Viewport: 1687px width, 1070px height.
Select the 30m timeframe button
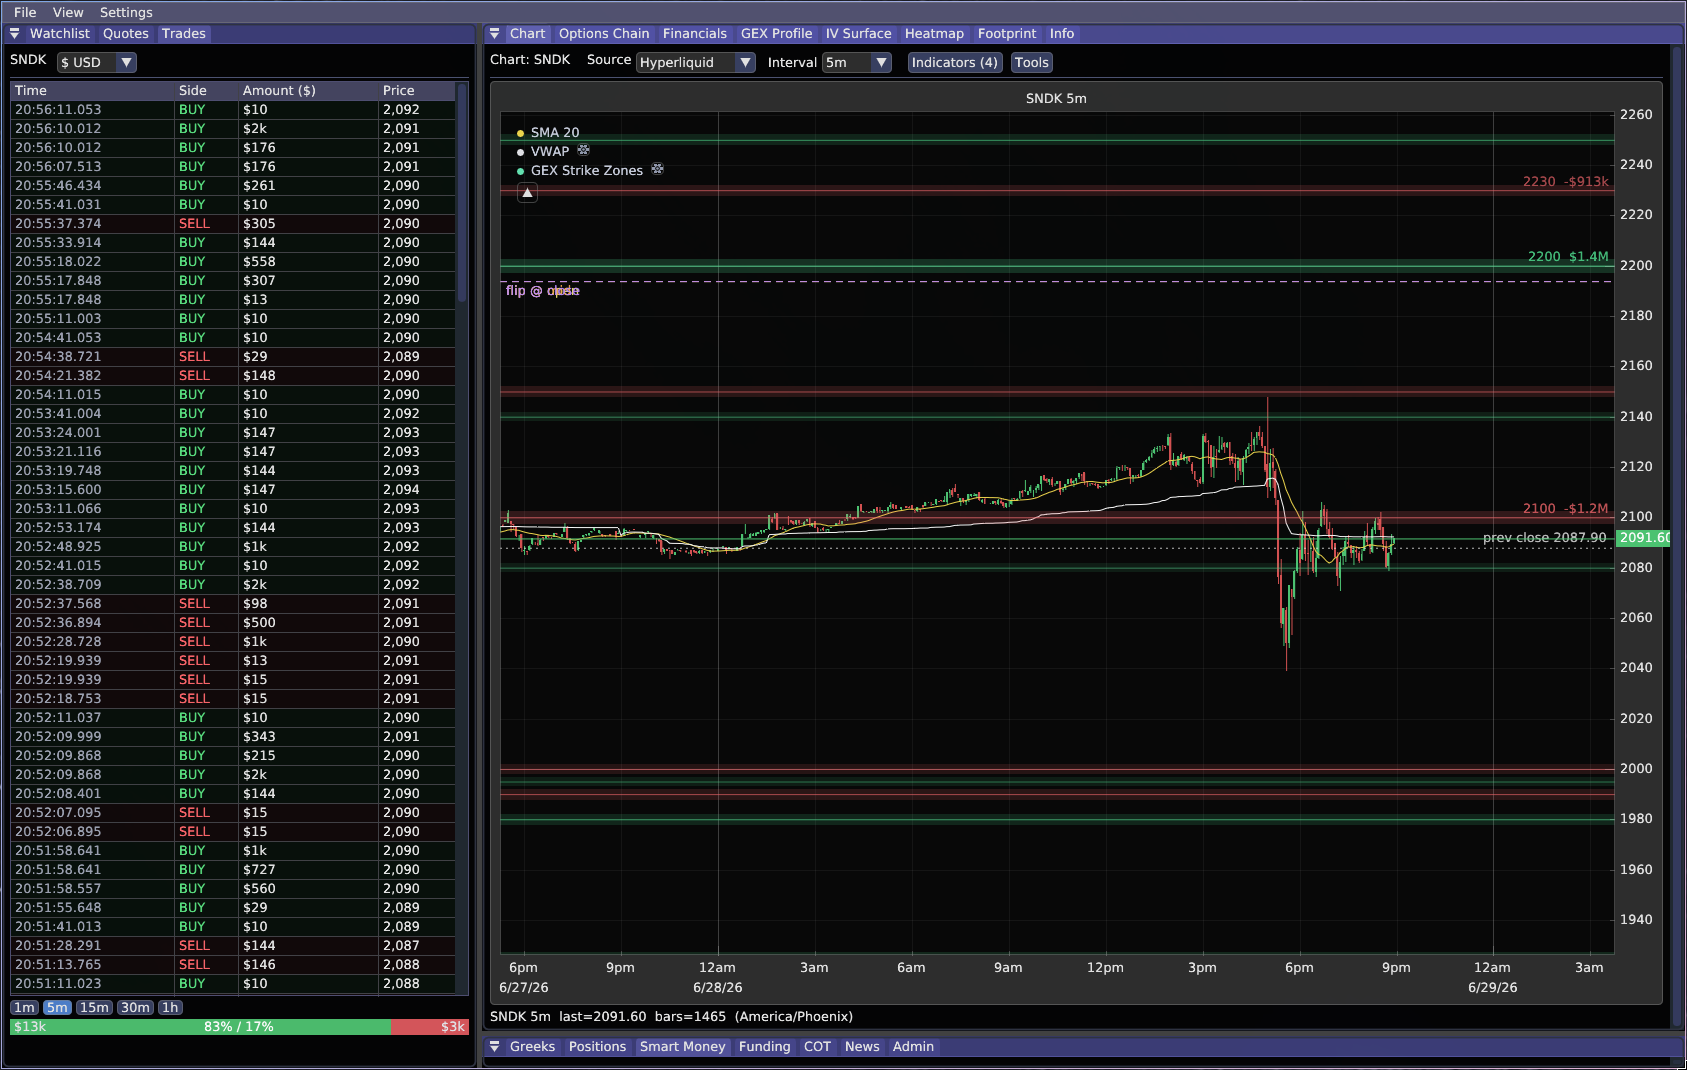135,1007
